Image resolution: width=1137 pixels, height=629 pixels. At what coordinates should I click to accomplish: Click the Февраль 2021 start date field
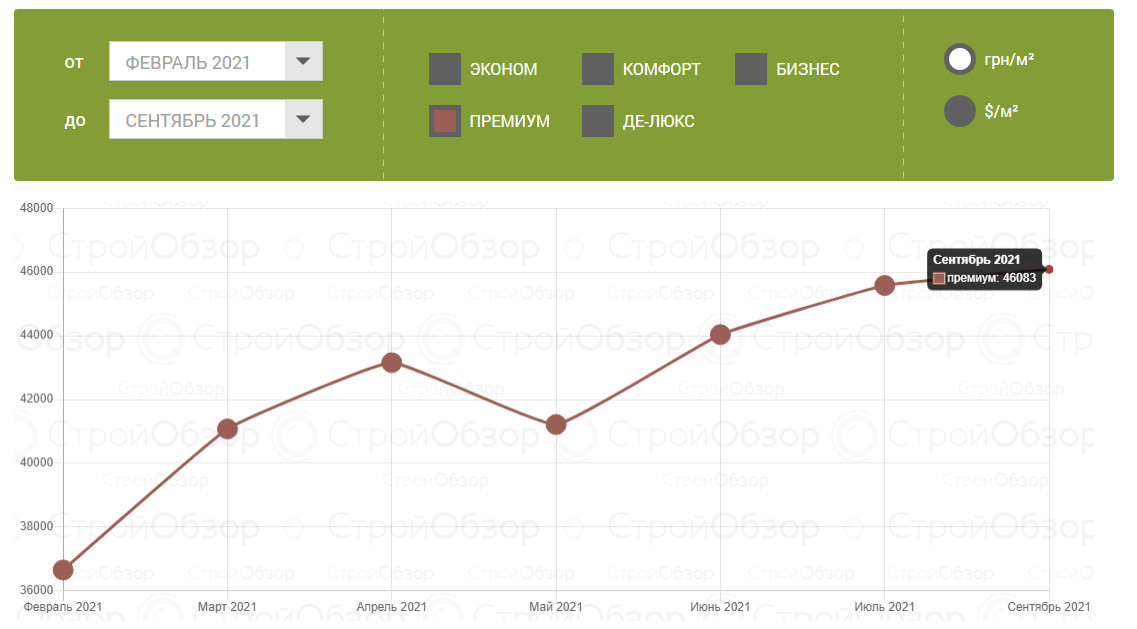tap(197, 62)
